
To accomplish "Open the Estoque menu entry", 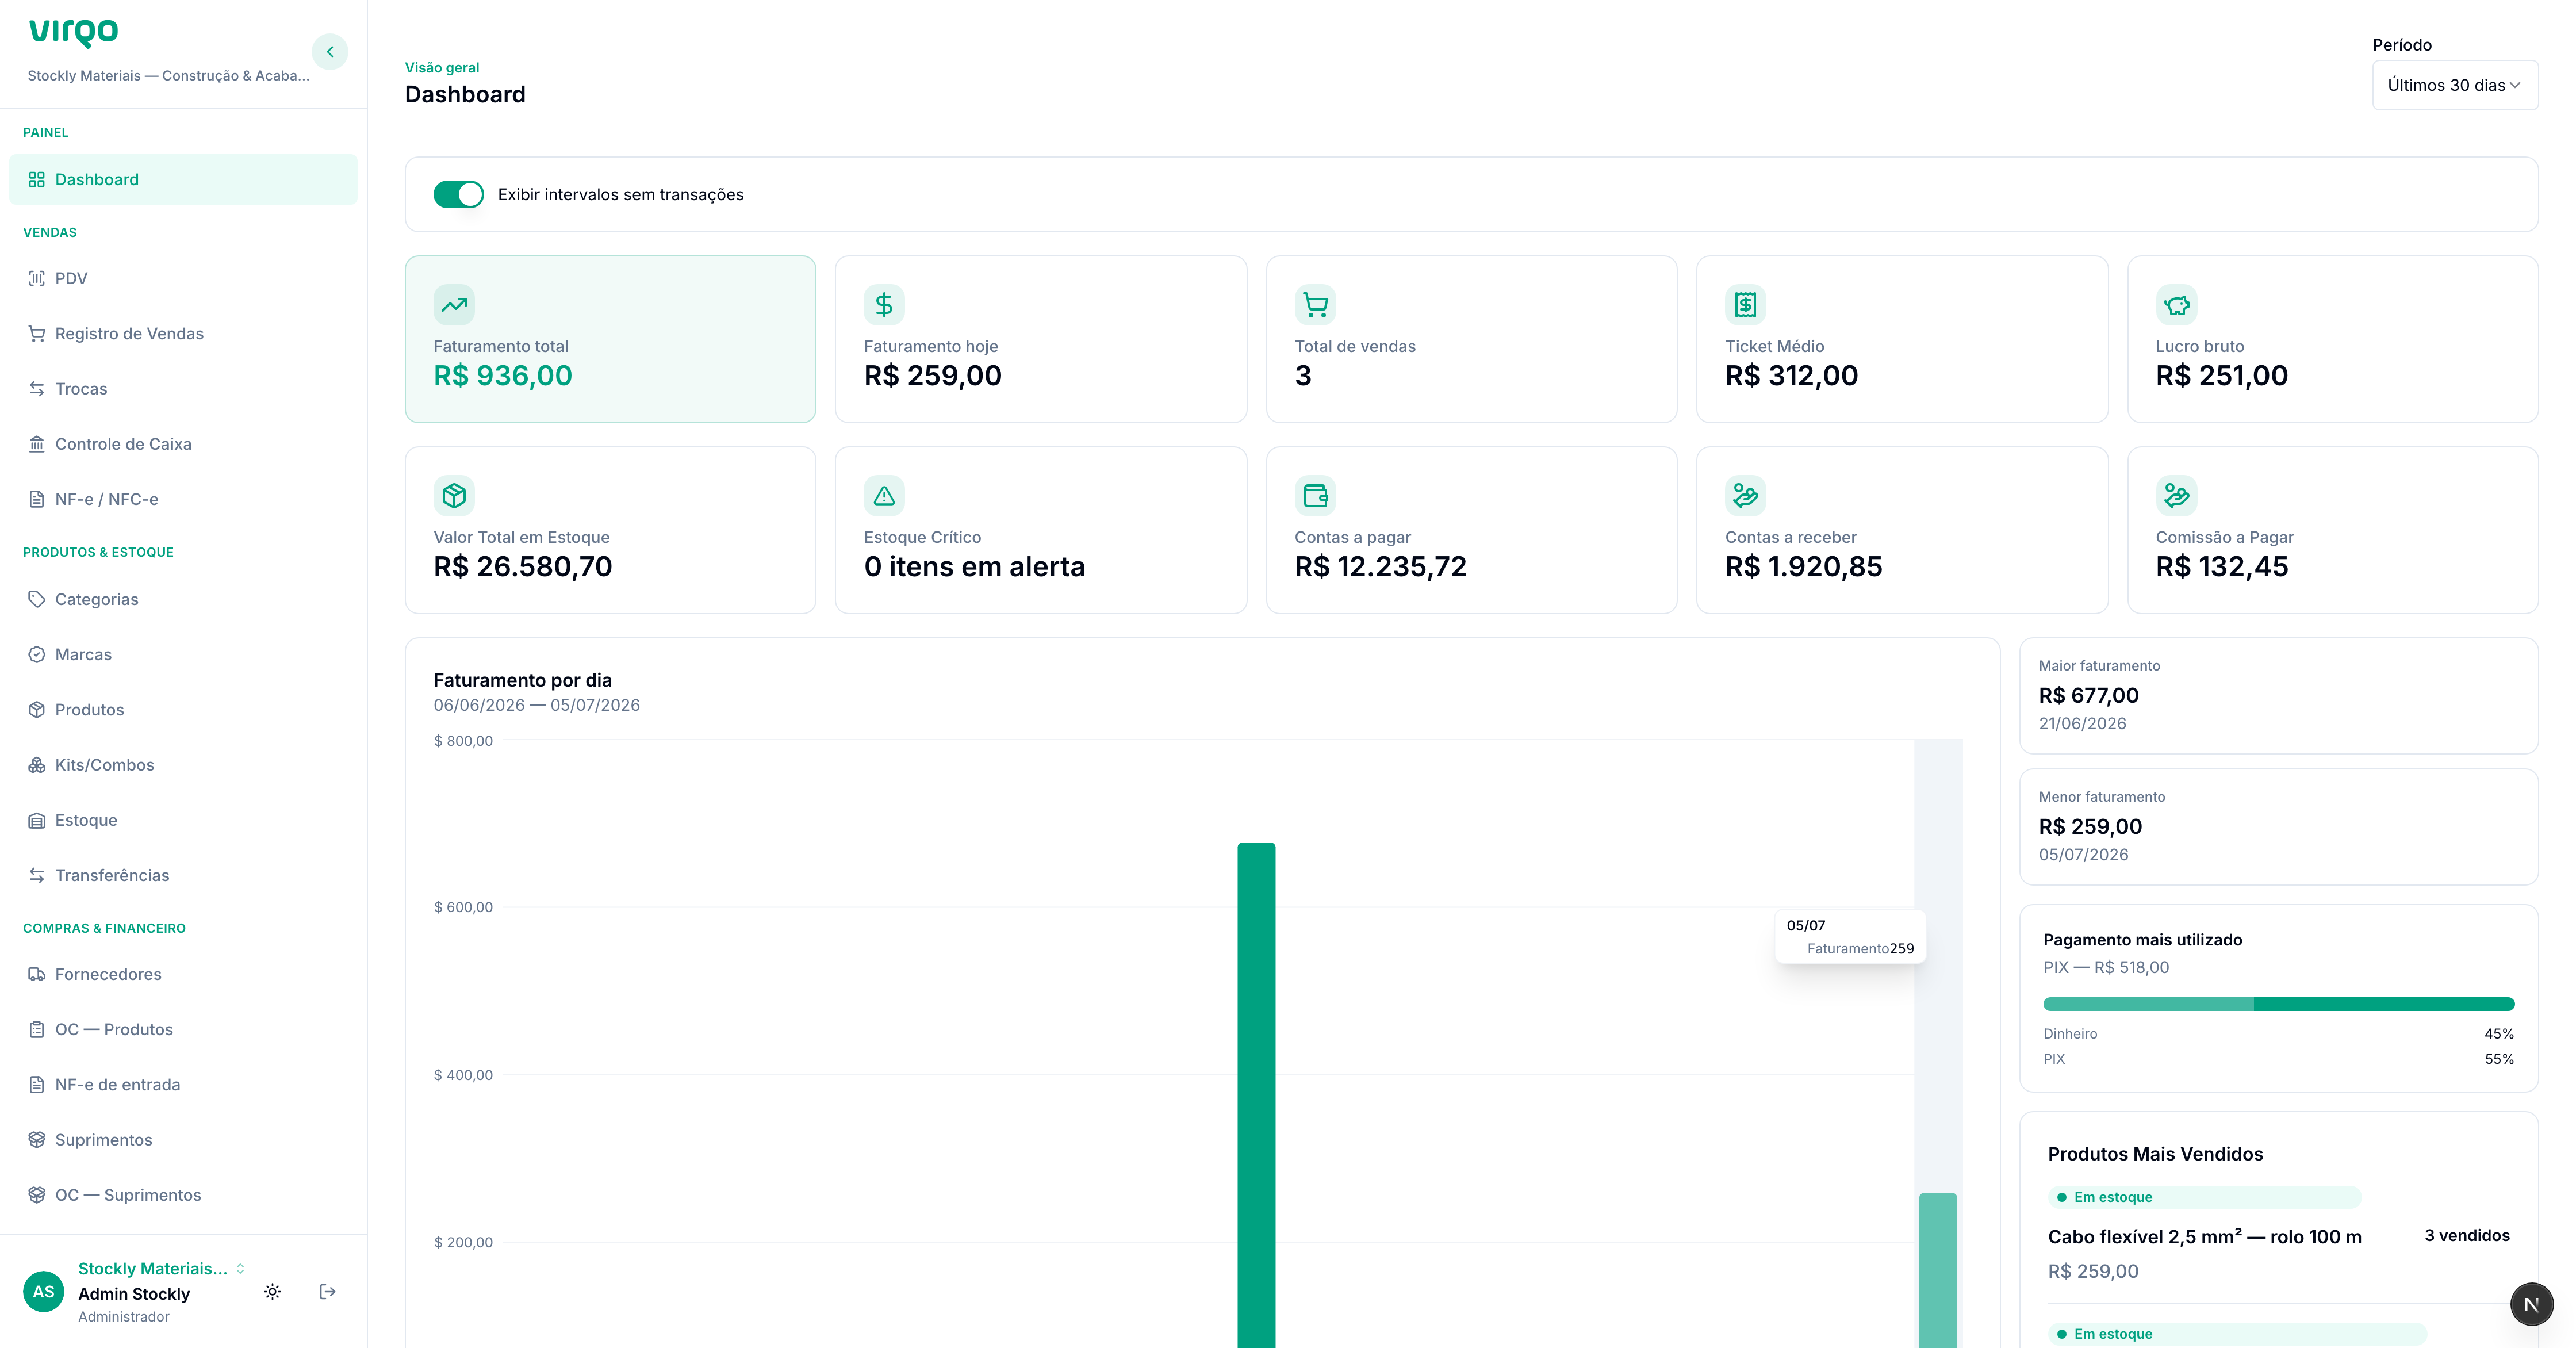I will [x=183, y=820].
